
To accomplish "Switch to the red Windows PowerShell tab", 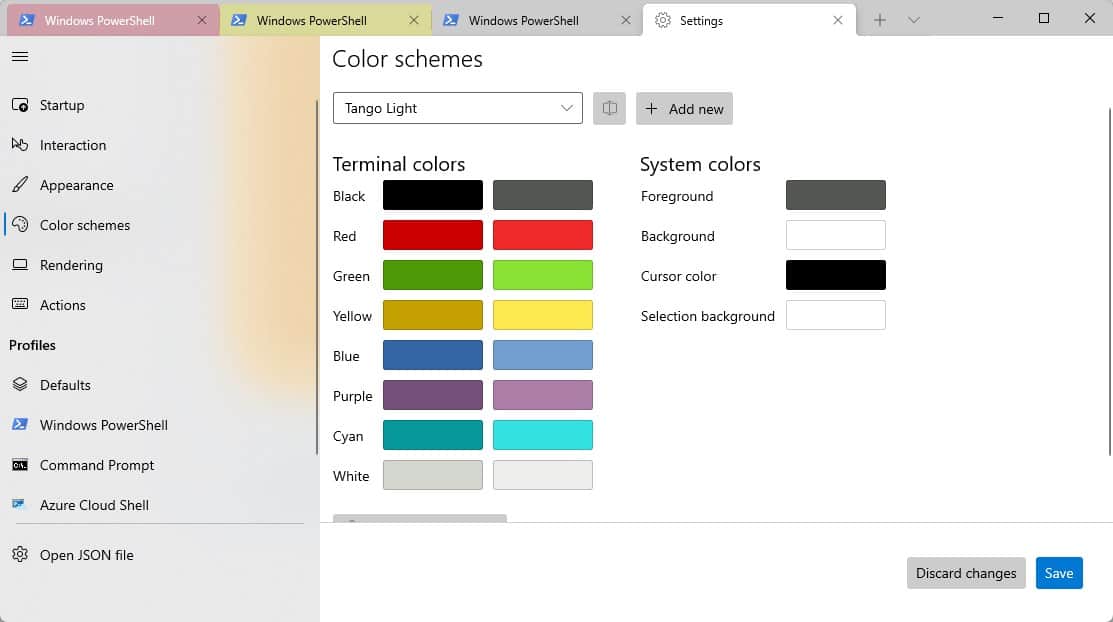I will tap(100, 20).
